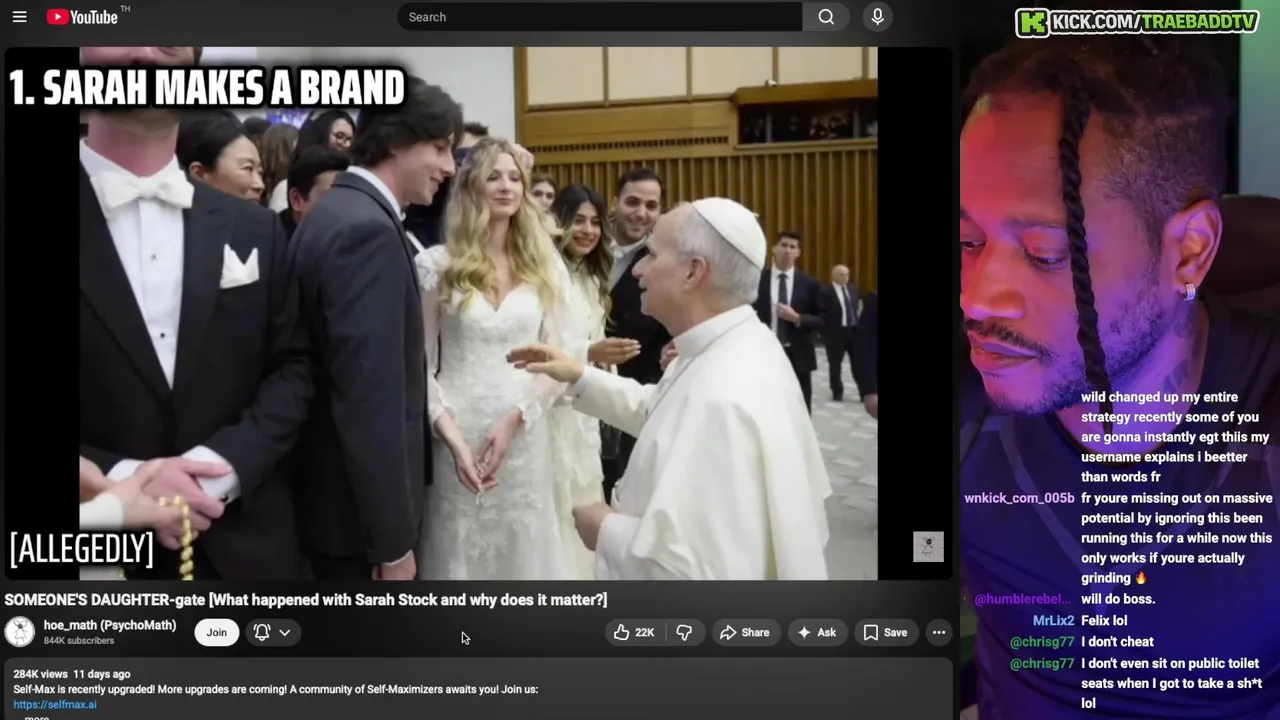Viewport: 1280px width, 720px height.
Task: Join the hoe_math channel membership
Action: click(x=217, y=632)
